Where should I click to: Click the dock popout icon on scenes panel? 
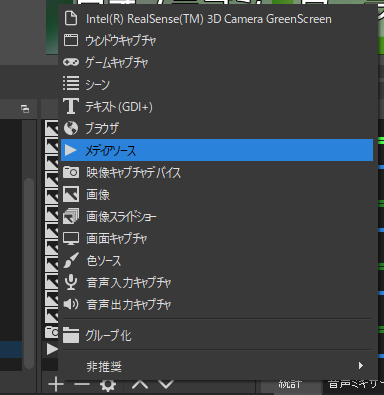25,109
